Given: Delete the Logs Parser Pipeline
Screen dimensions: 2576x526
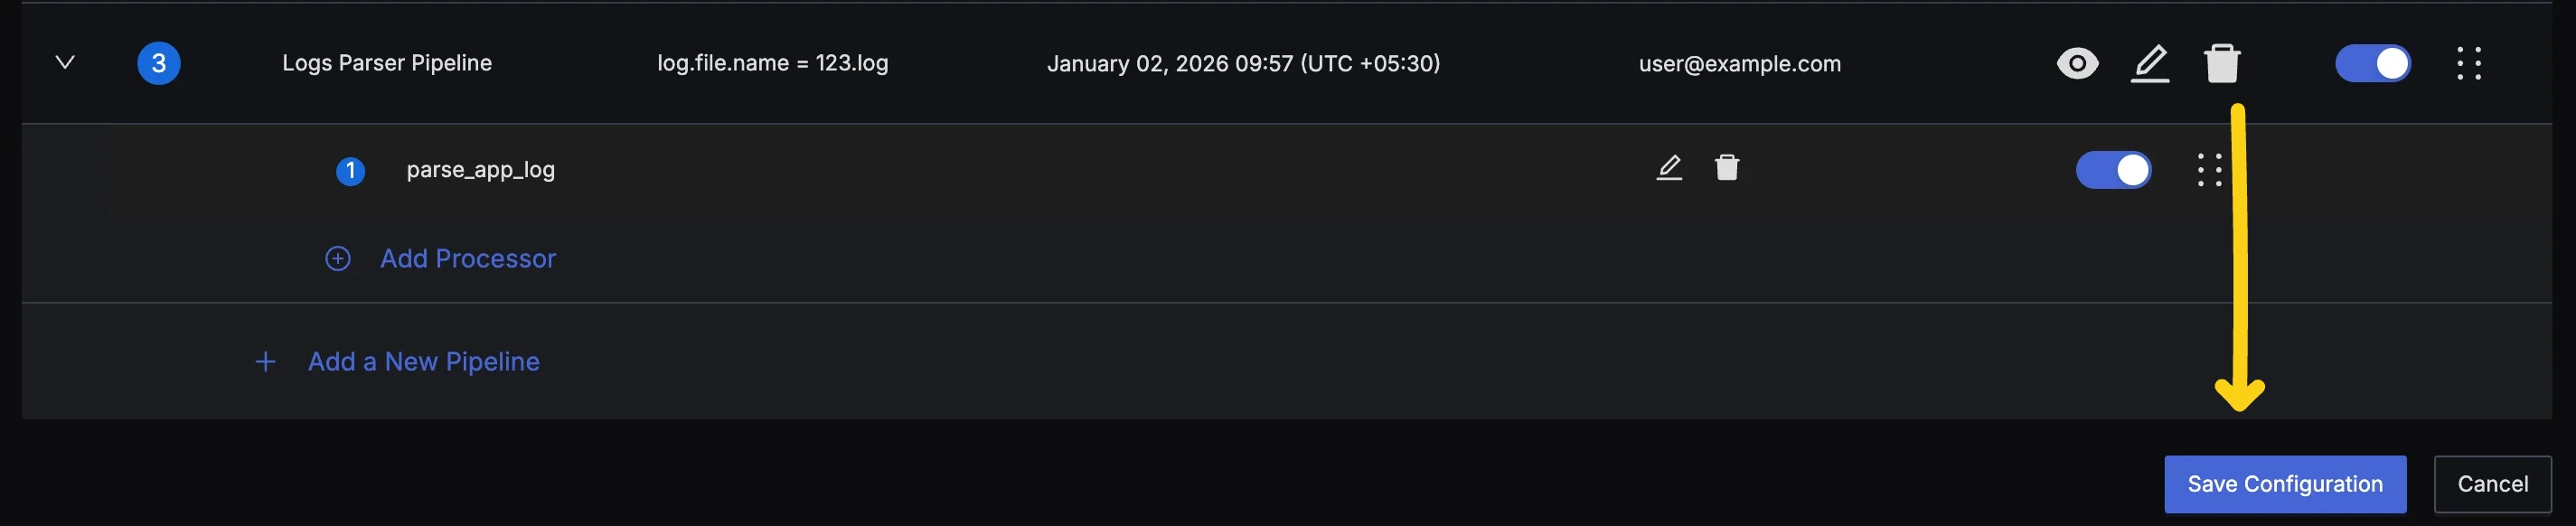Looking at the screenshot, I should pos(2221,63).
